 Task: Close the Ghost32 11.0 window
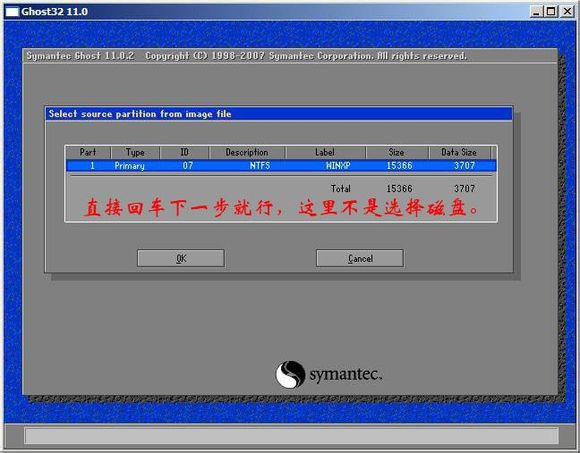tap(567, 11)
